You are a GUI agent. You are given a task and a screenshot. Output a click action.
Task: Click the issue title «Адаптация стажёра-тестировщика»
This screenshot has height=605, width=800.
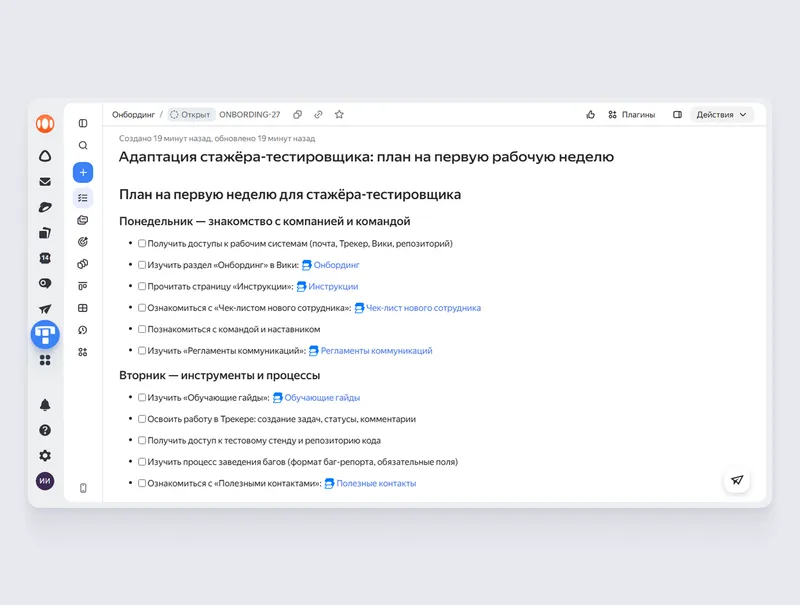click(366, 157)
